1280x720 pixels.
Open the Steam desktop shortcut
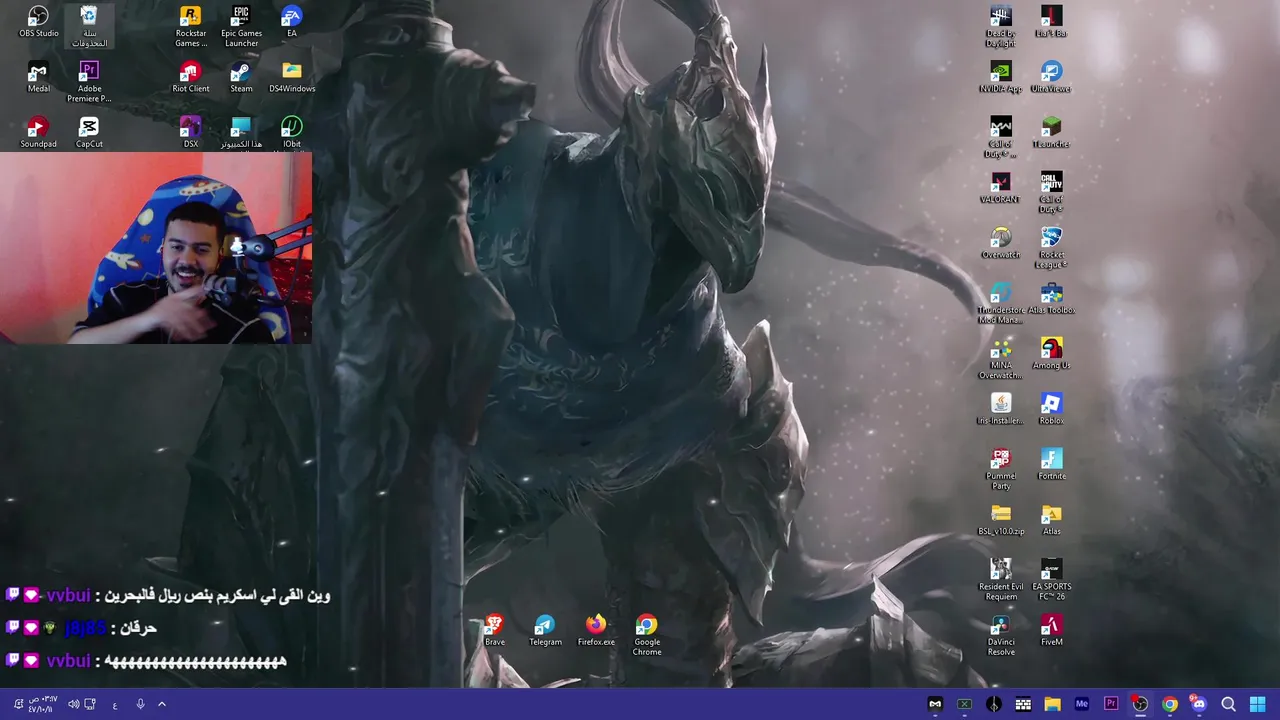[x=241, y=77]
